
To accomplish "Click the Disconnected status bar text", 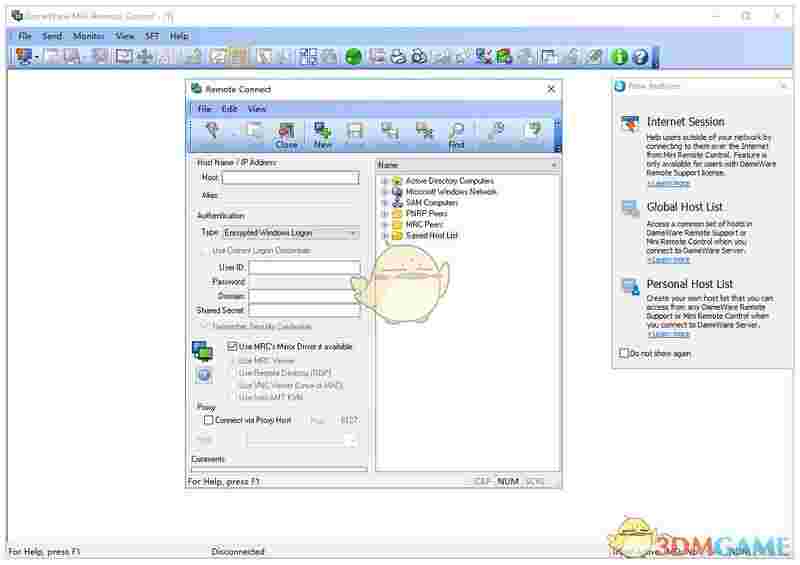I will (238, 551).
